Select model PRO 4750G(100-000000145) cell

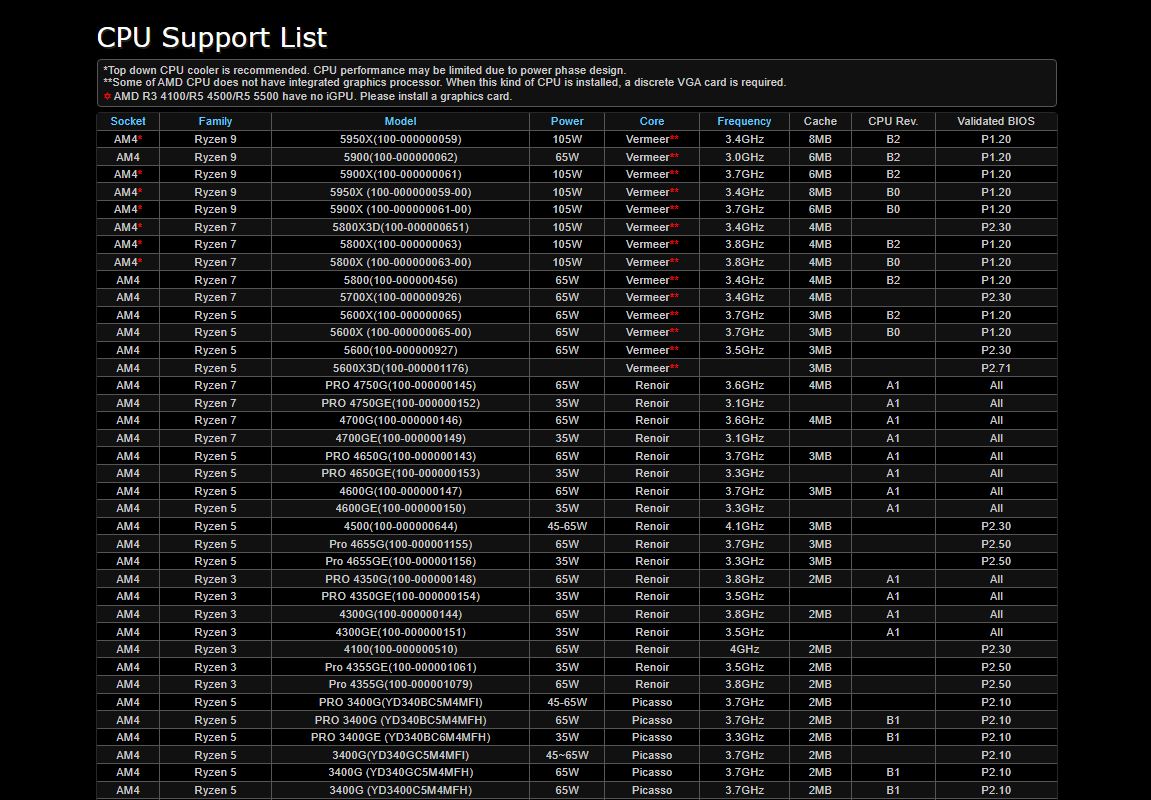point(400,385)
